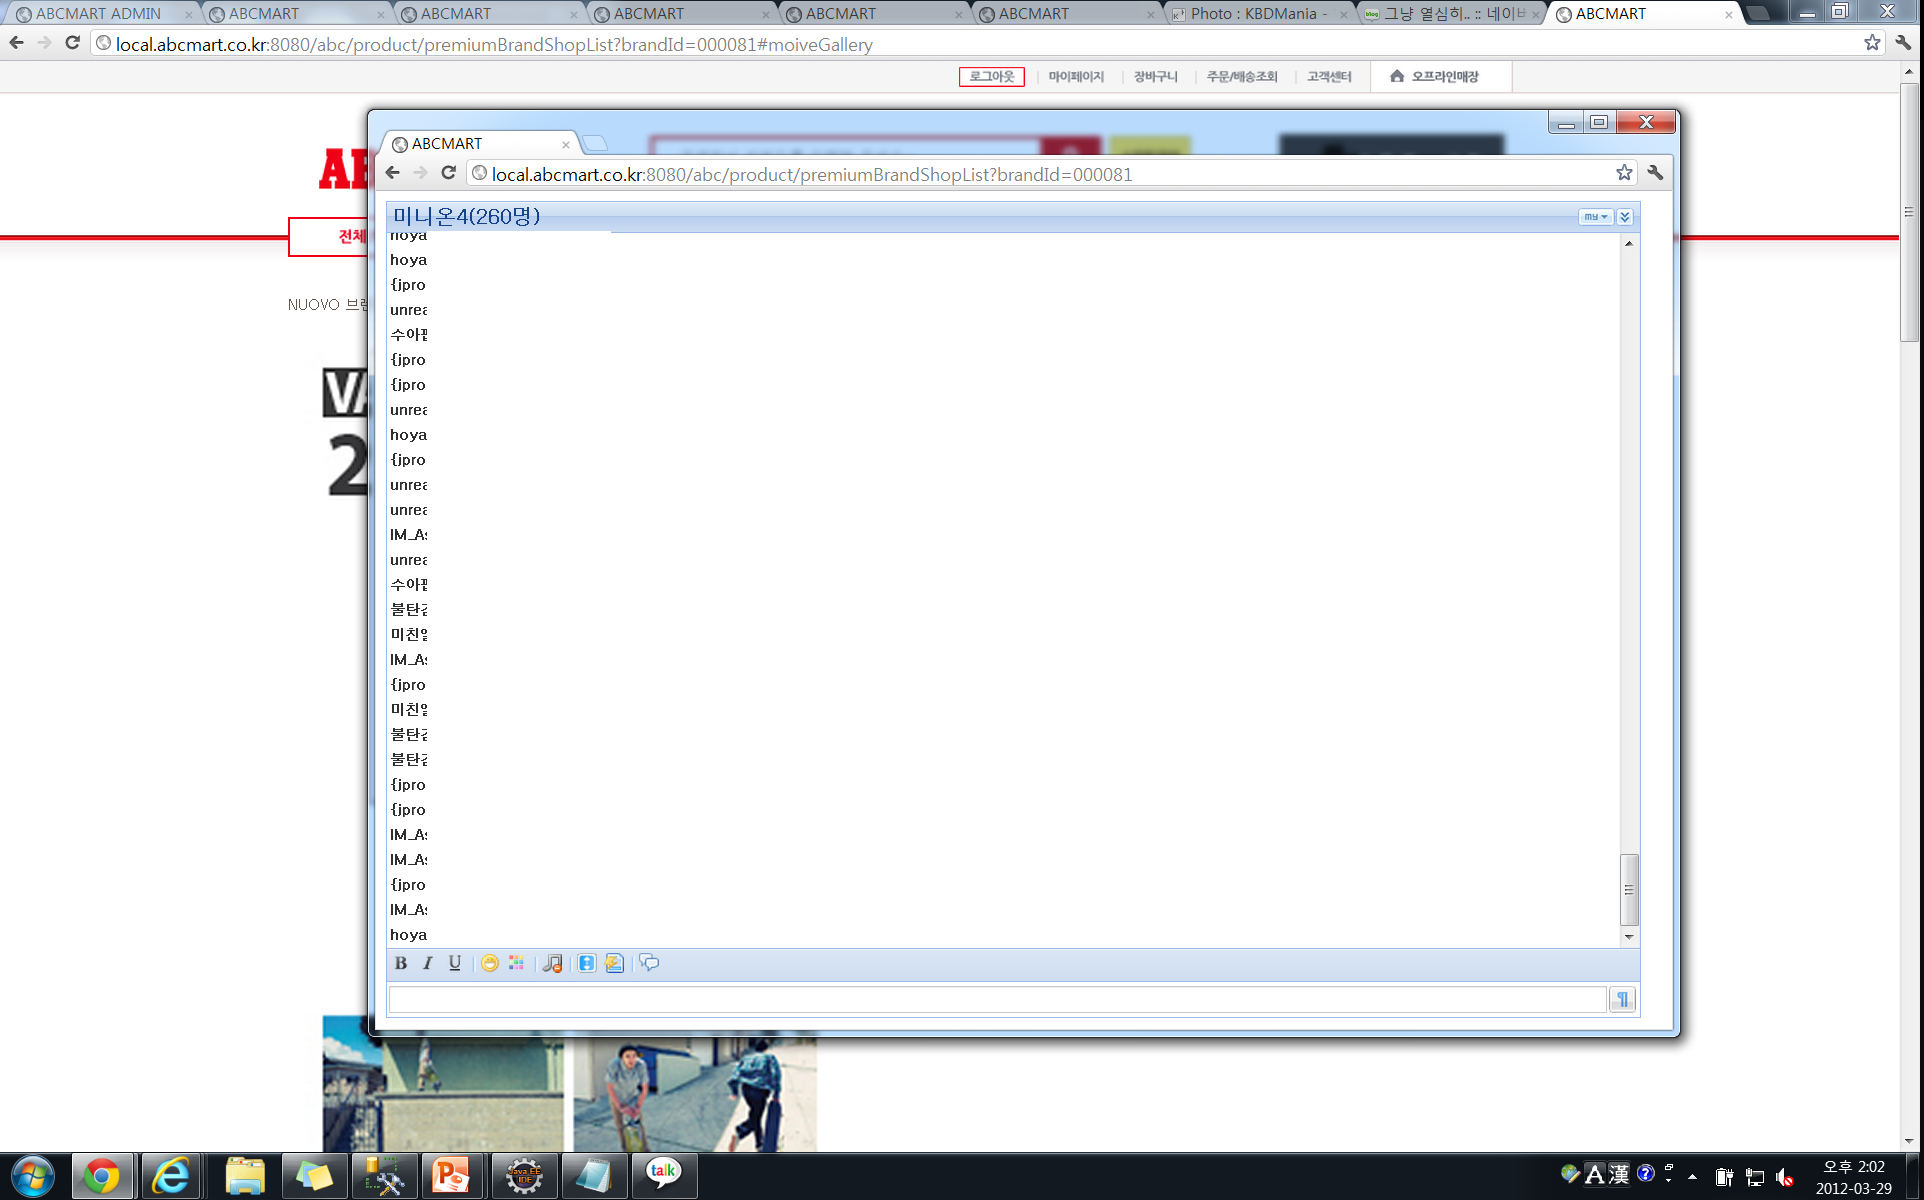This screenshot has width=1924, height=1200.
Task: Reload the popup window page
Action: 449,173
